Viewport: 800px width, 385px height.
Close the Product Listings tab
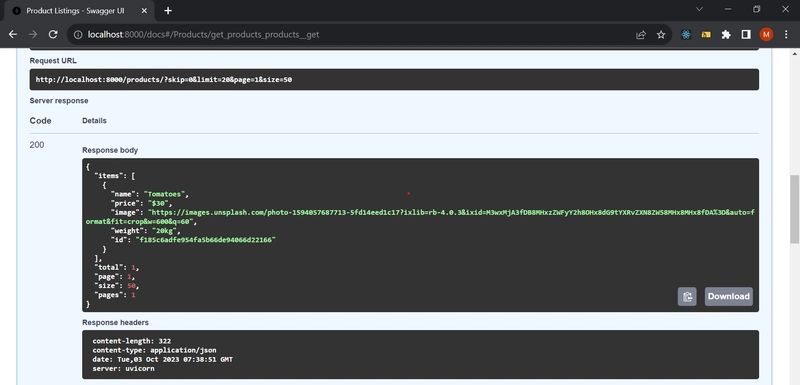[x=145, y=11]
